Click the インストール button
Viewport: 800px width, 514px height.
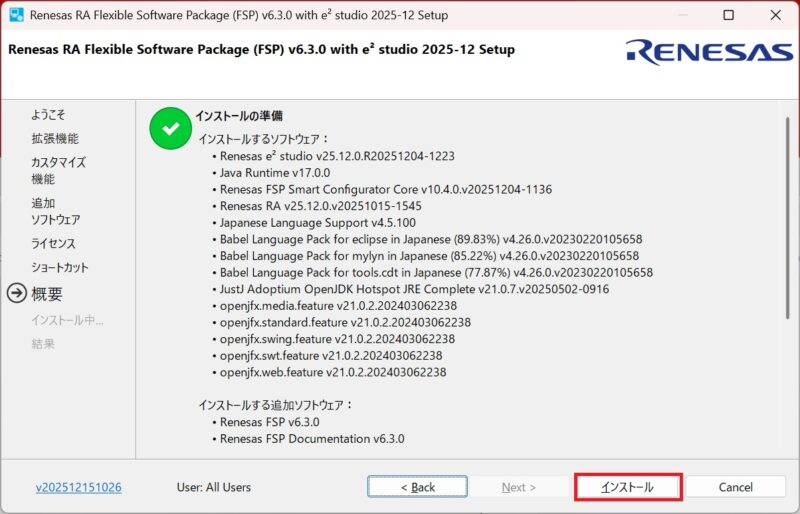628,487
